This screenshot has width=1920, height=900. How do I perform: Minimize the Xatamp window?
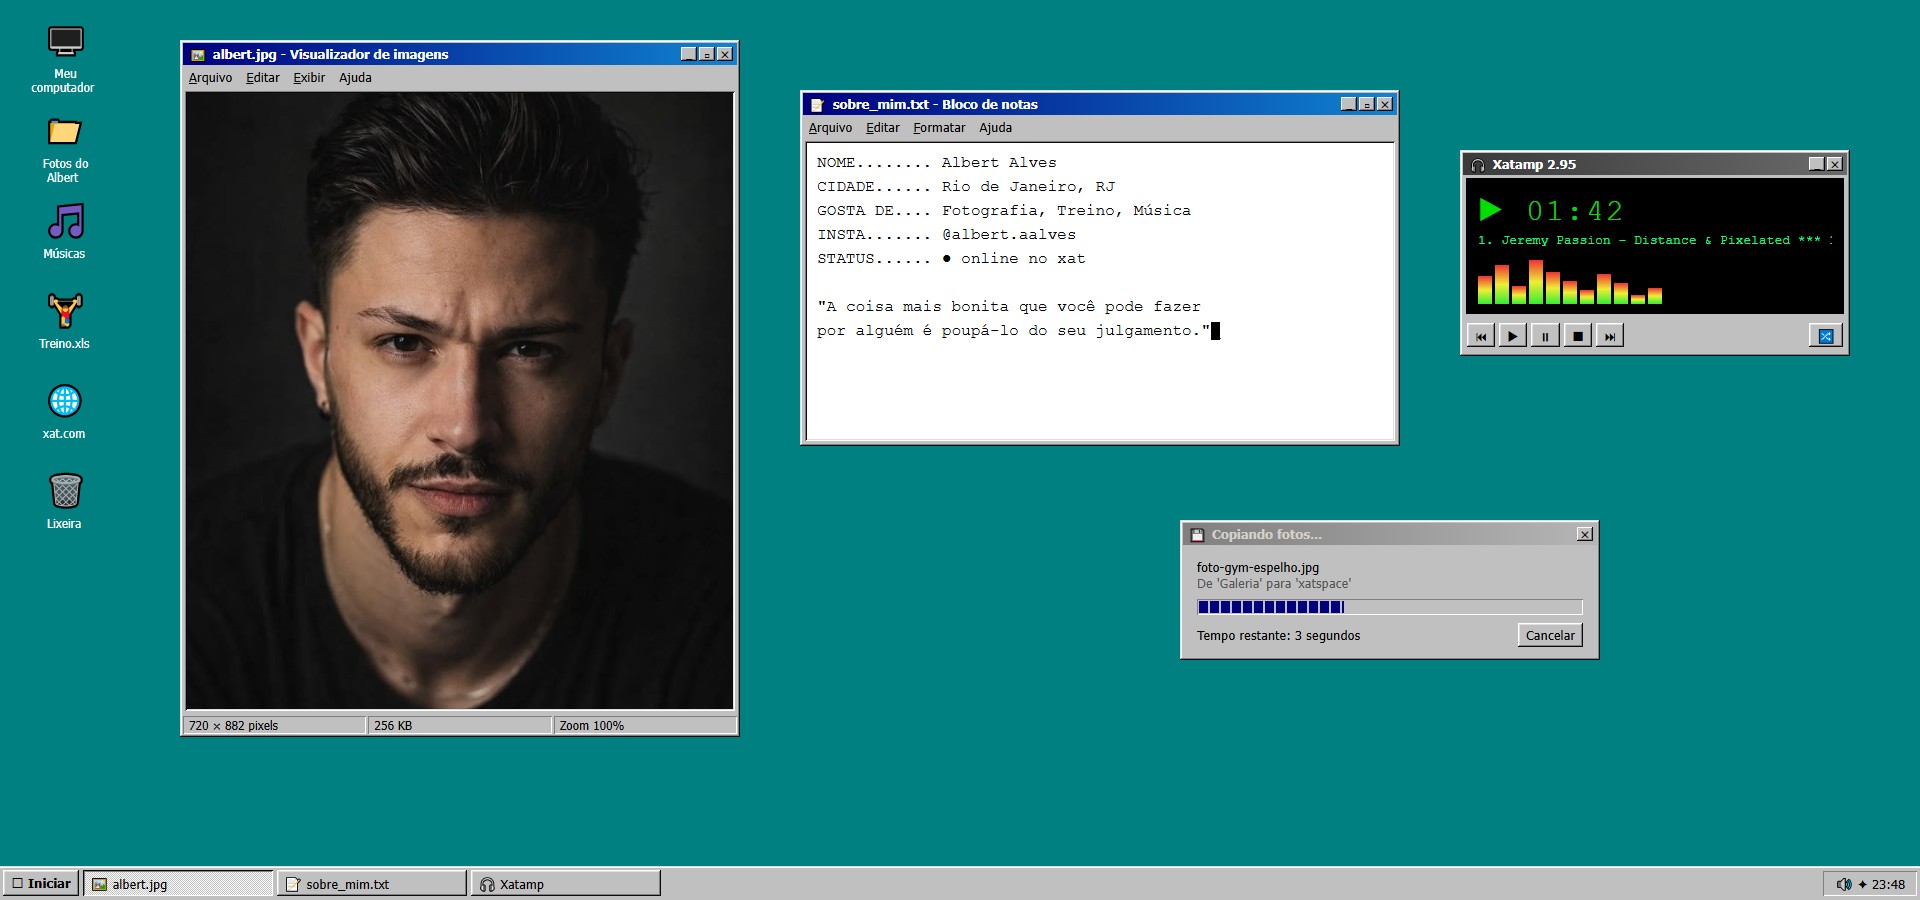pos(1817,164)
